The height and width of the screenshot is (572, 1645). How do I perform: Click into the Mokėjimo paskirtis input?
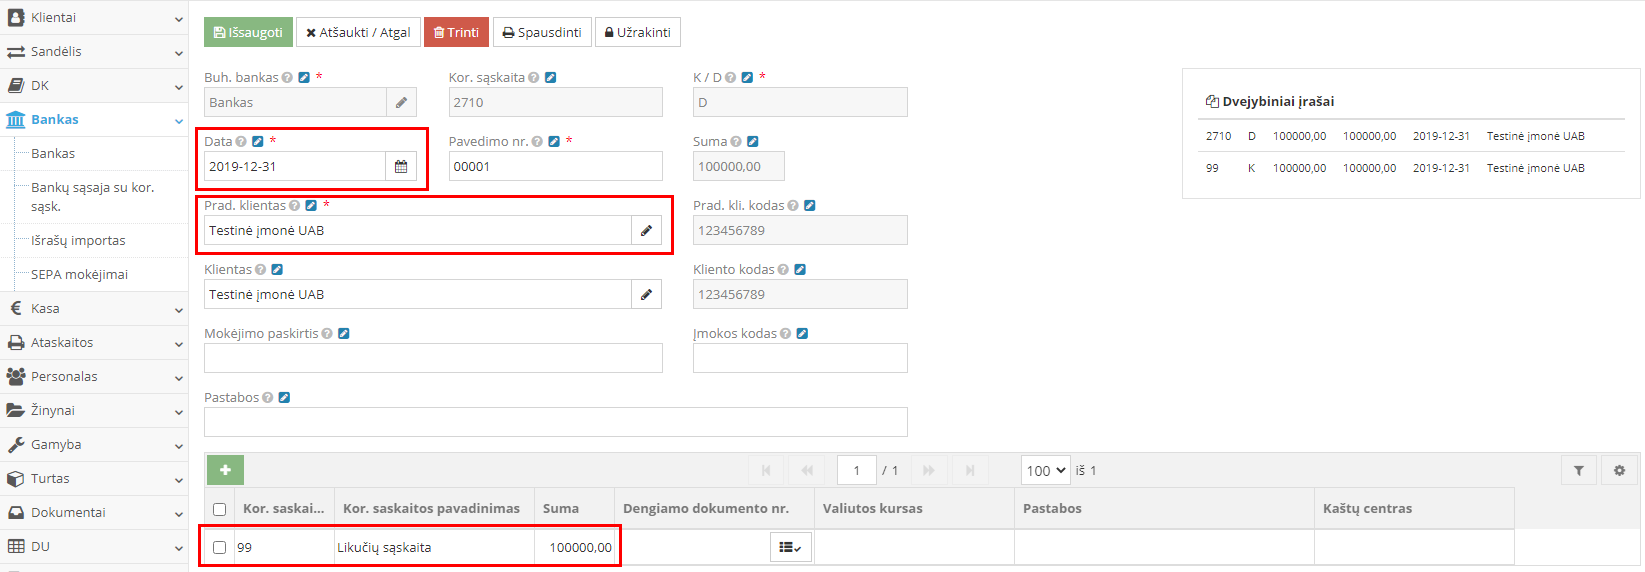(433, 358)
